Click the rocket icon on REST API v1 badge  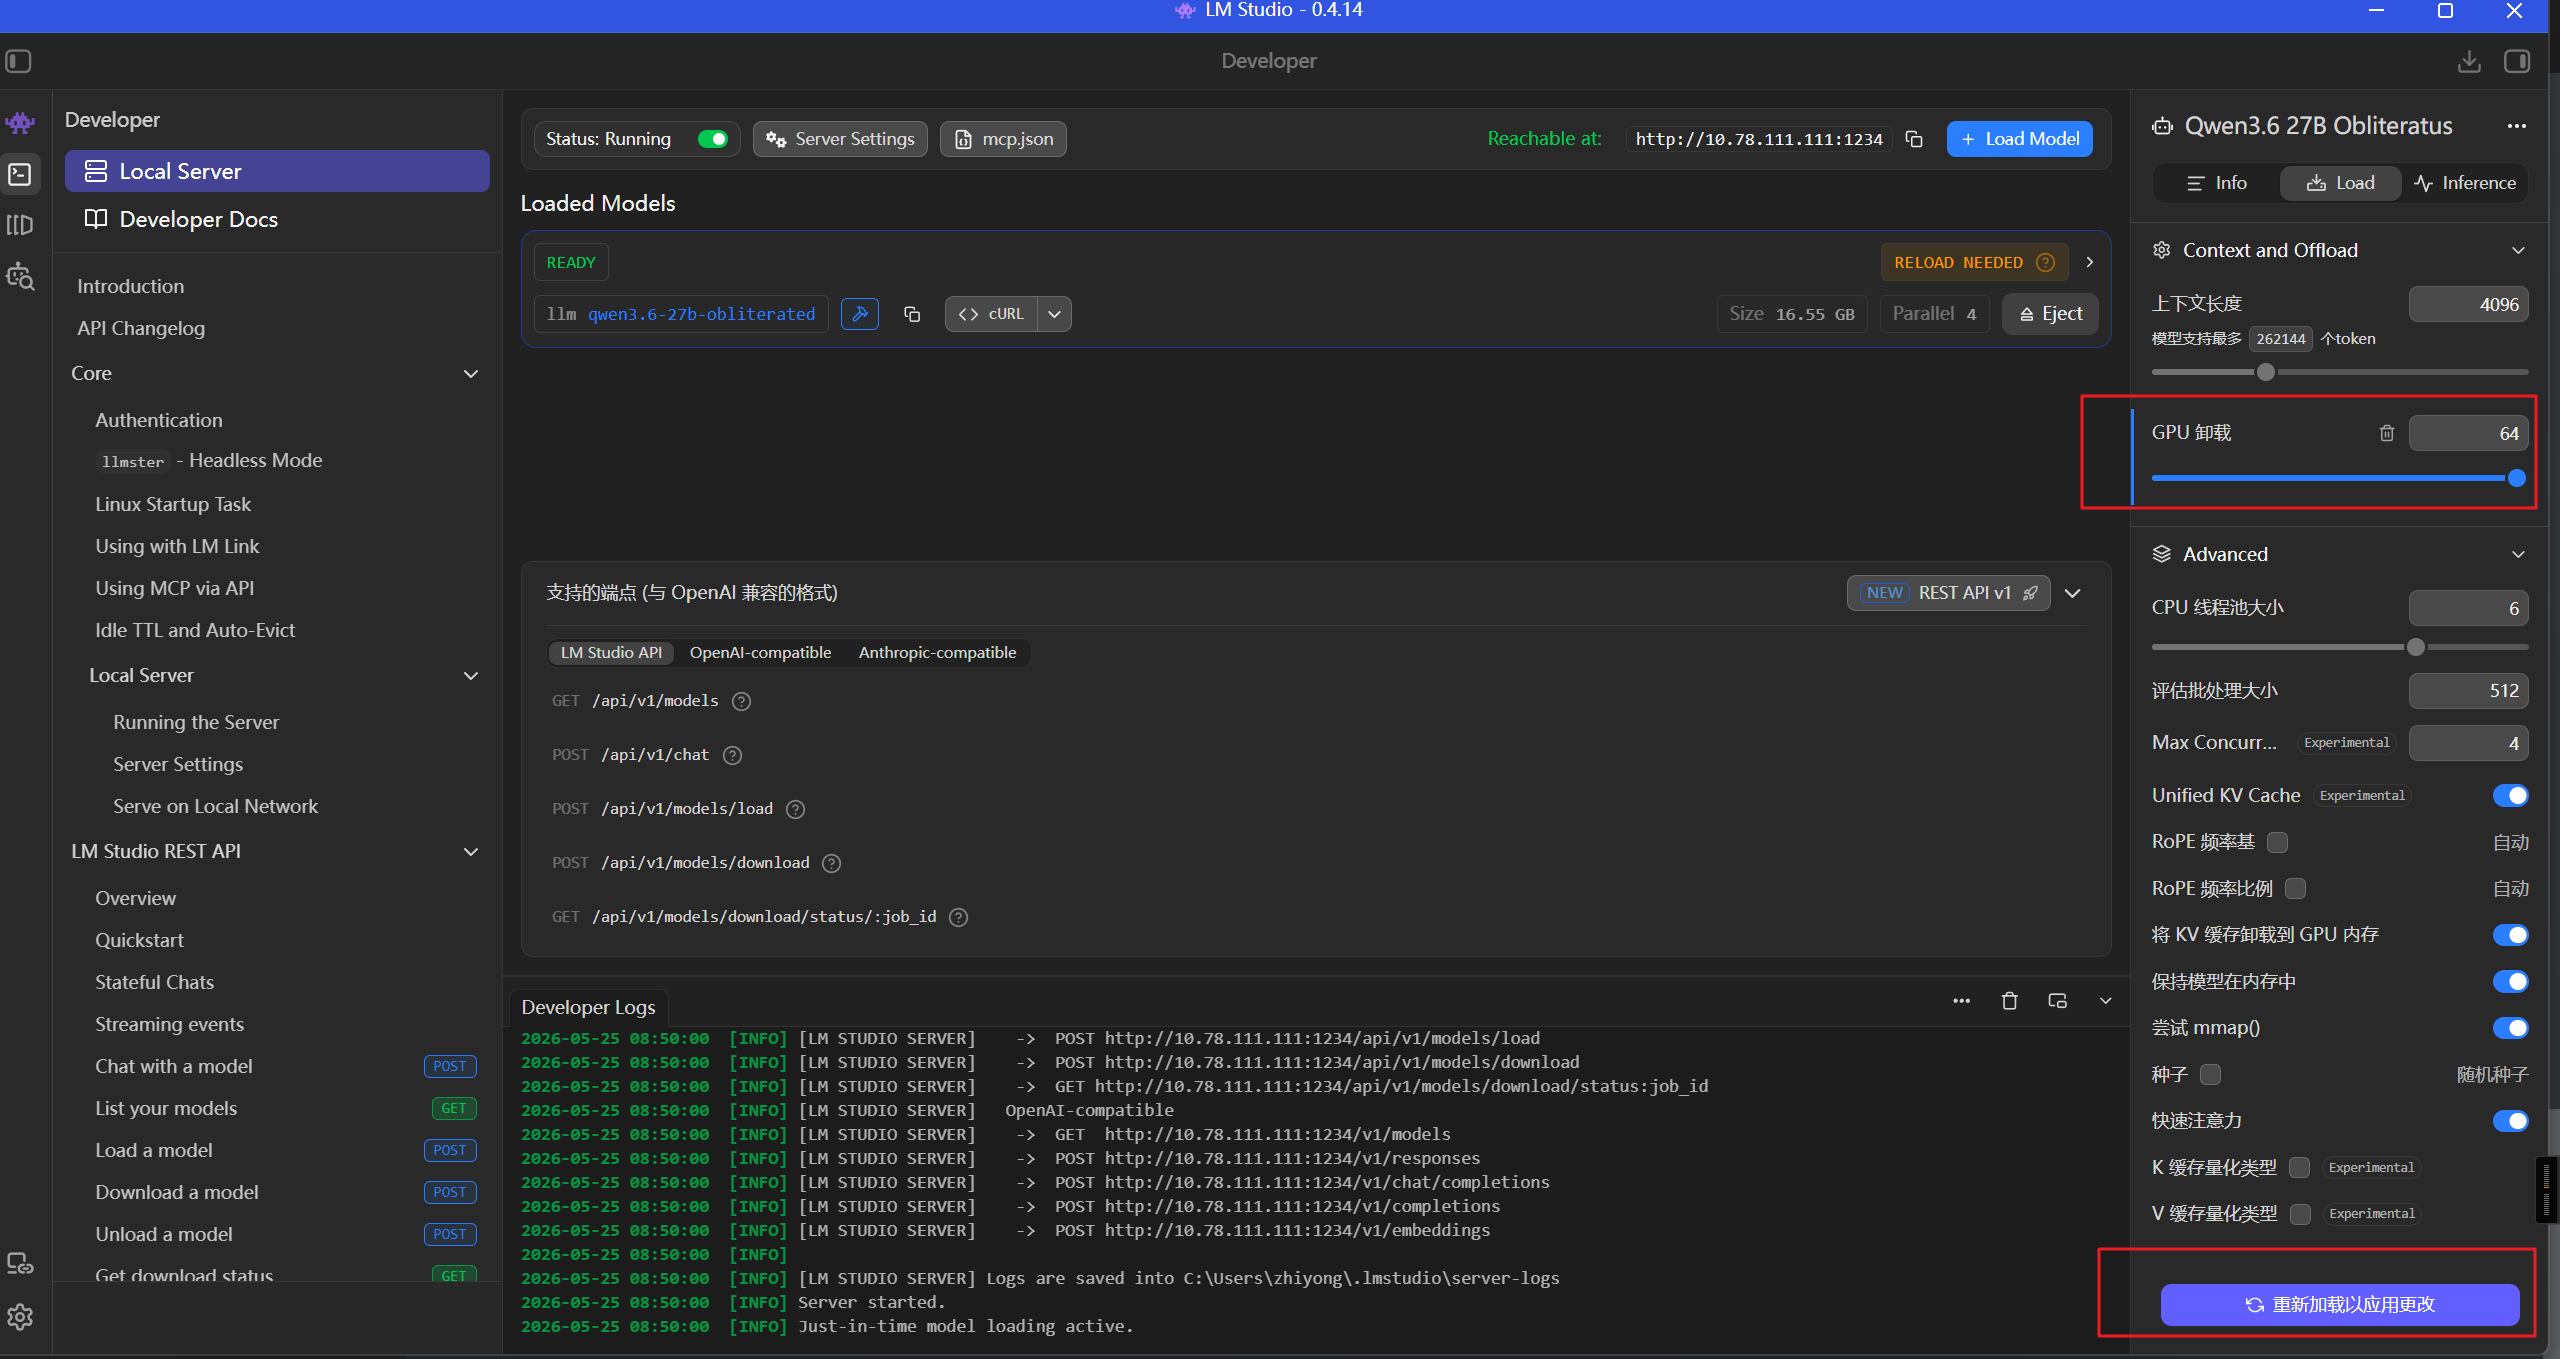tap(2030, 593)
